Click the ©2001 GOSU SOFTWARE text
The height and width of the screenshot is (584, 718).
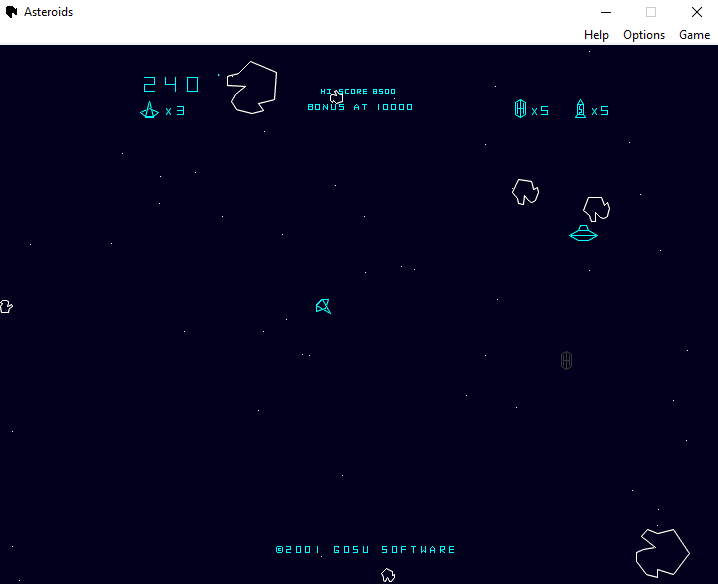pos(365,549)
